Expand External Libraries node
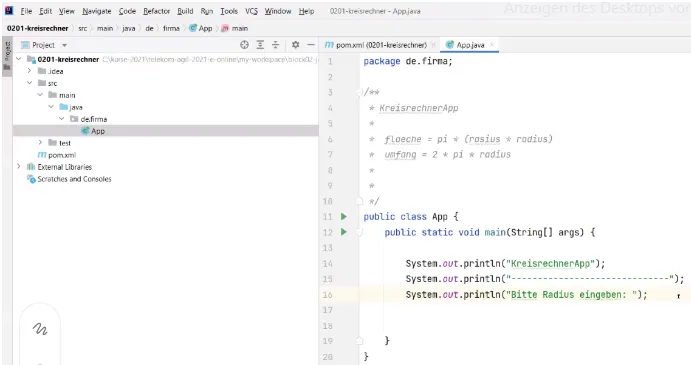Viewport: 691px width, 365px height. [19, 167]
